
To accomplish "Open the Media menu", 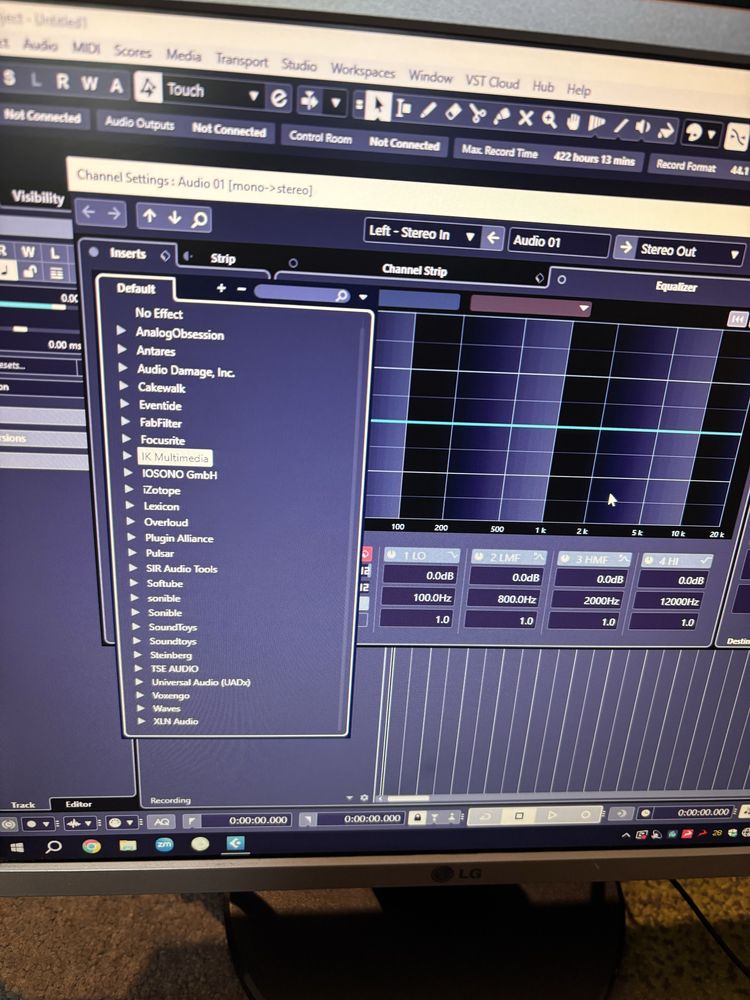I will click(x=184, y=55).
